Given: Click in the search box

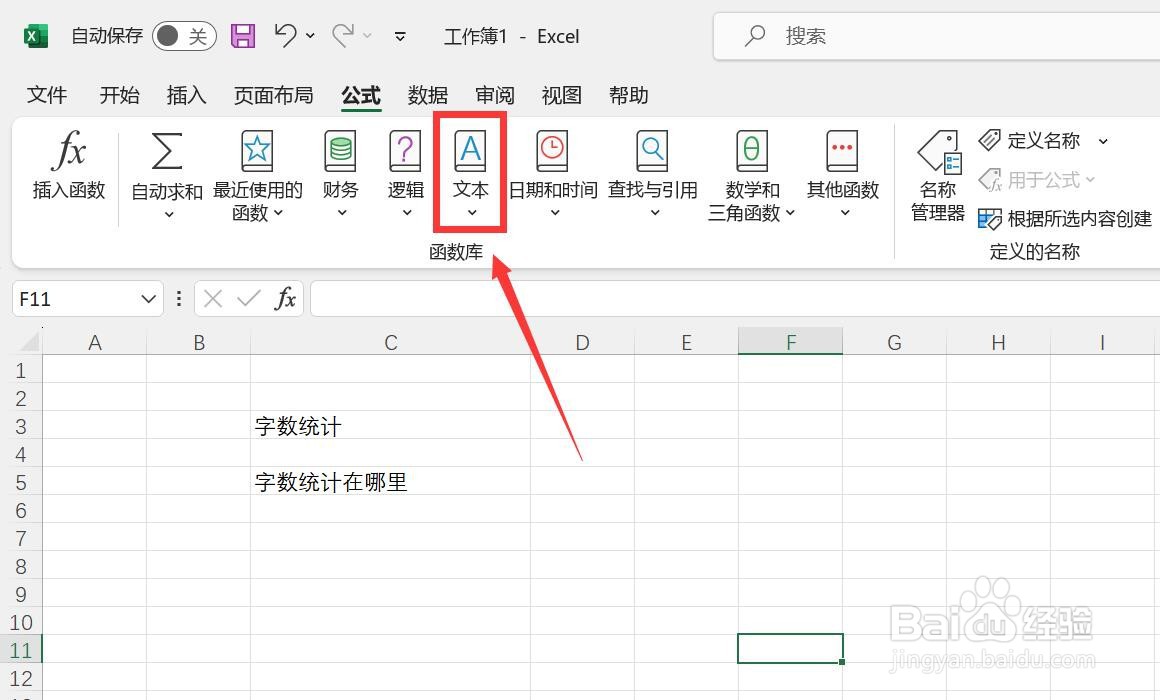Looking at the screenshot, I should 937,36.
